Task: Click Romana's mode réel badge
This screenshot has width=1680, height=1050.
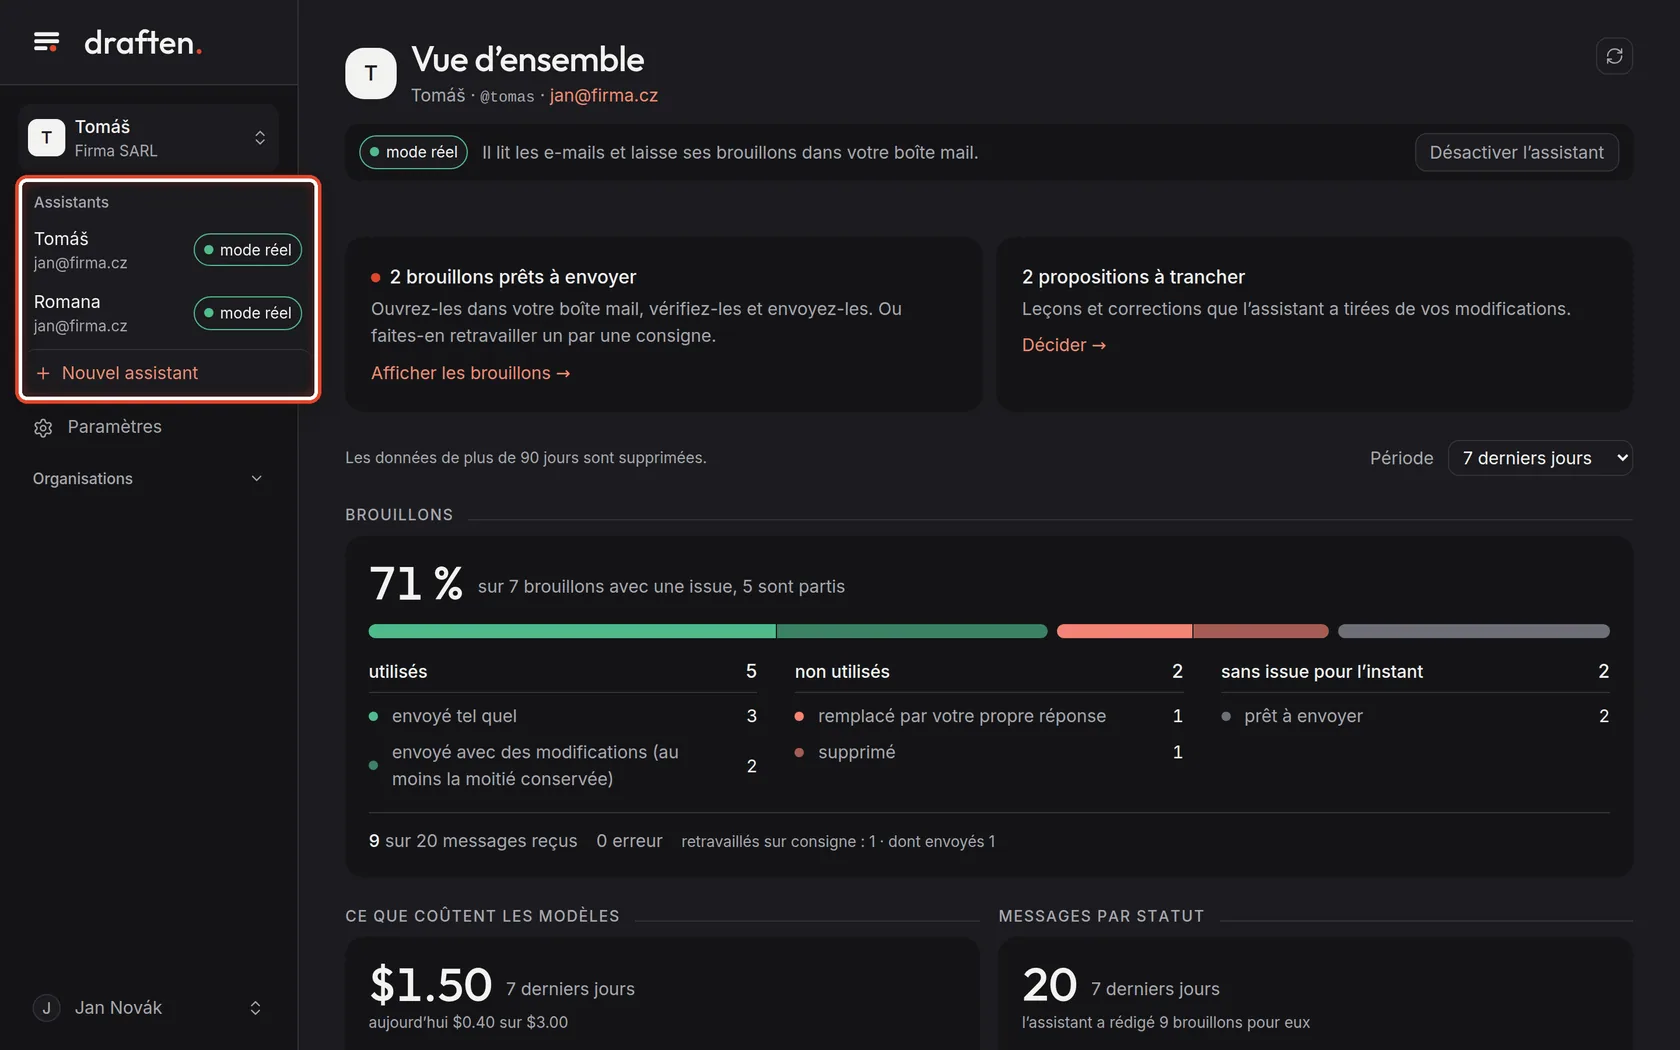Action: click(x=247, y=313)
